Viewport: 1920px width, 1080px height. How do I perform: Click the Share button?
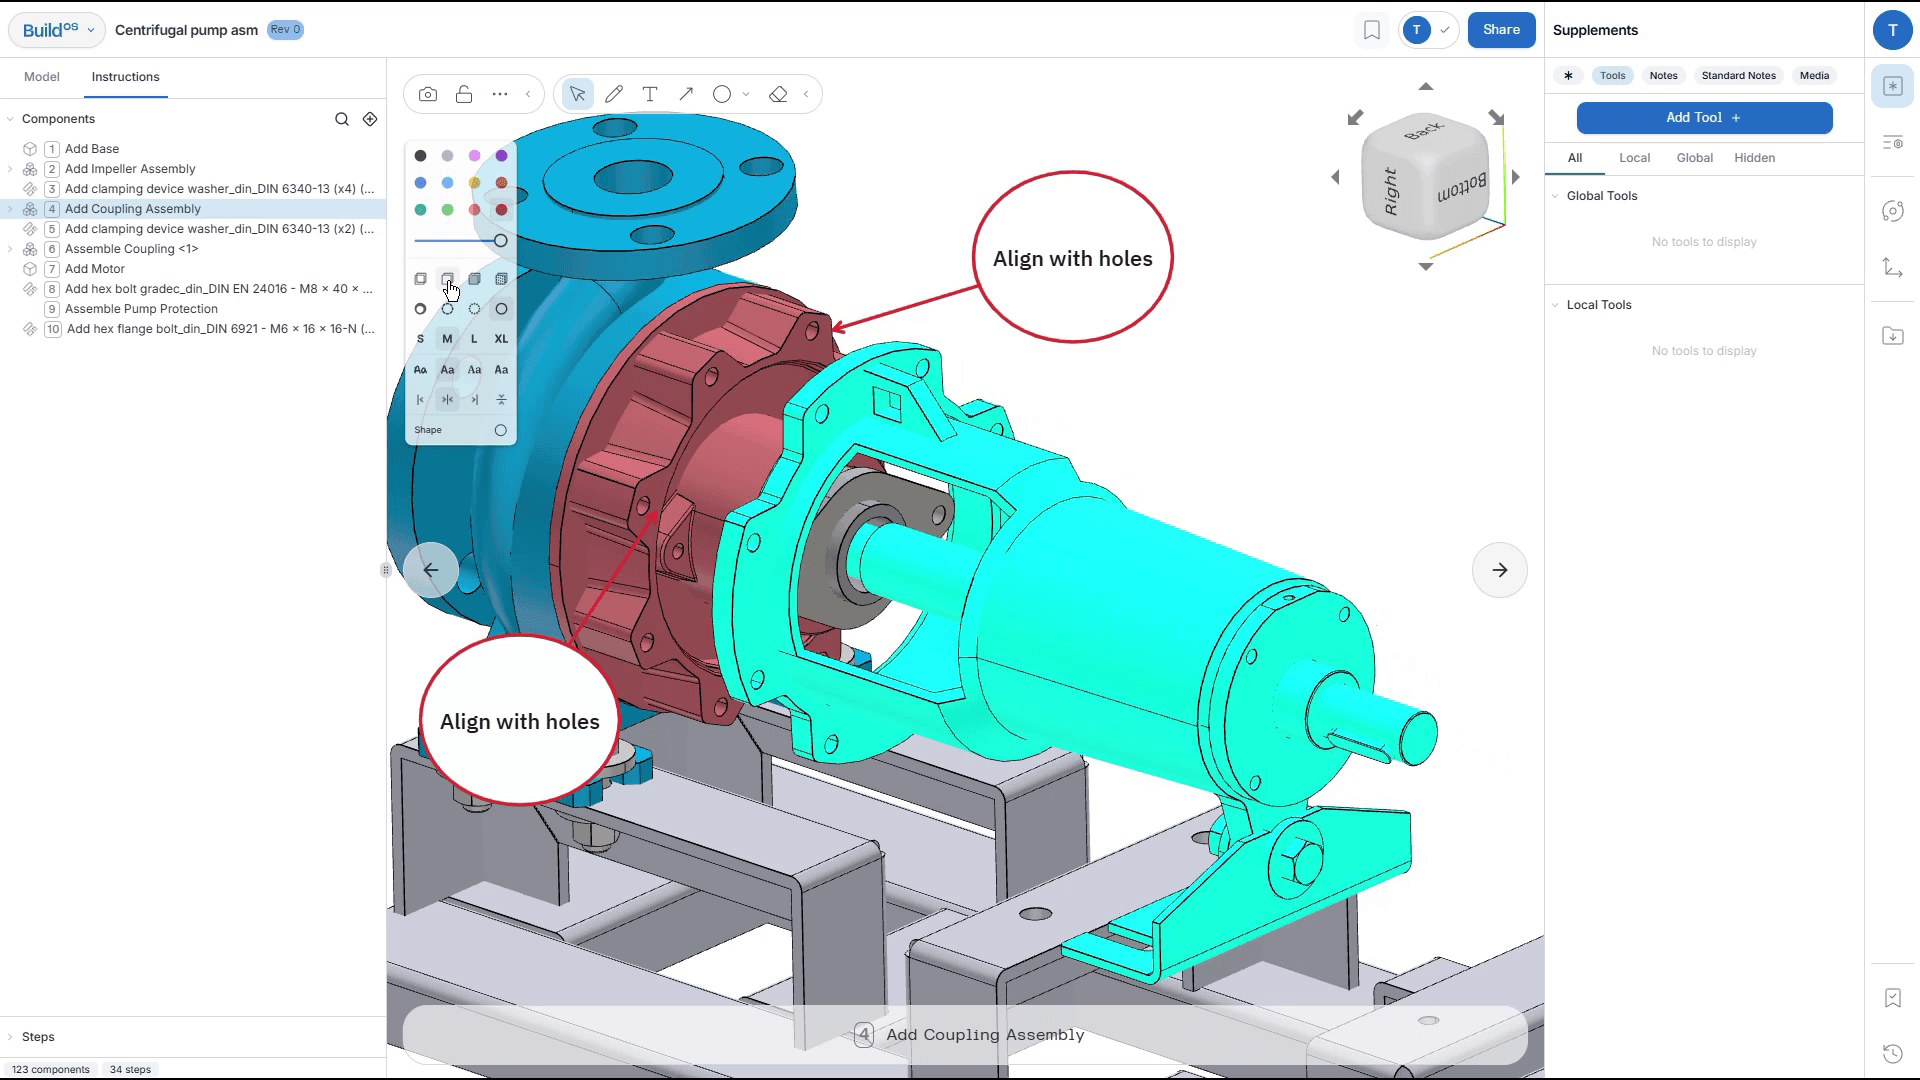[1501, 30]
